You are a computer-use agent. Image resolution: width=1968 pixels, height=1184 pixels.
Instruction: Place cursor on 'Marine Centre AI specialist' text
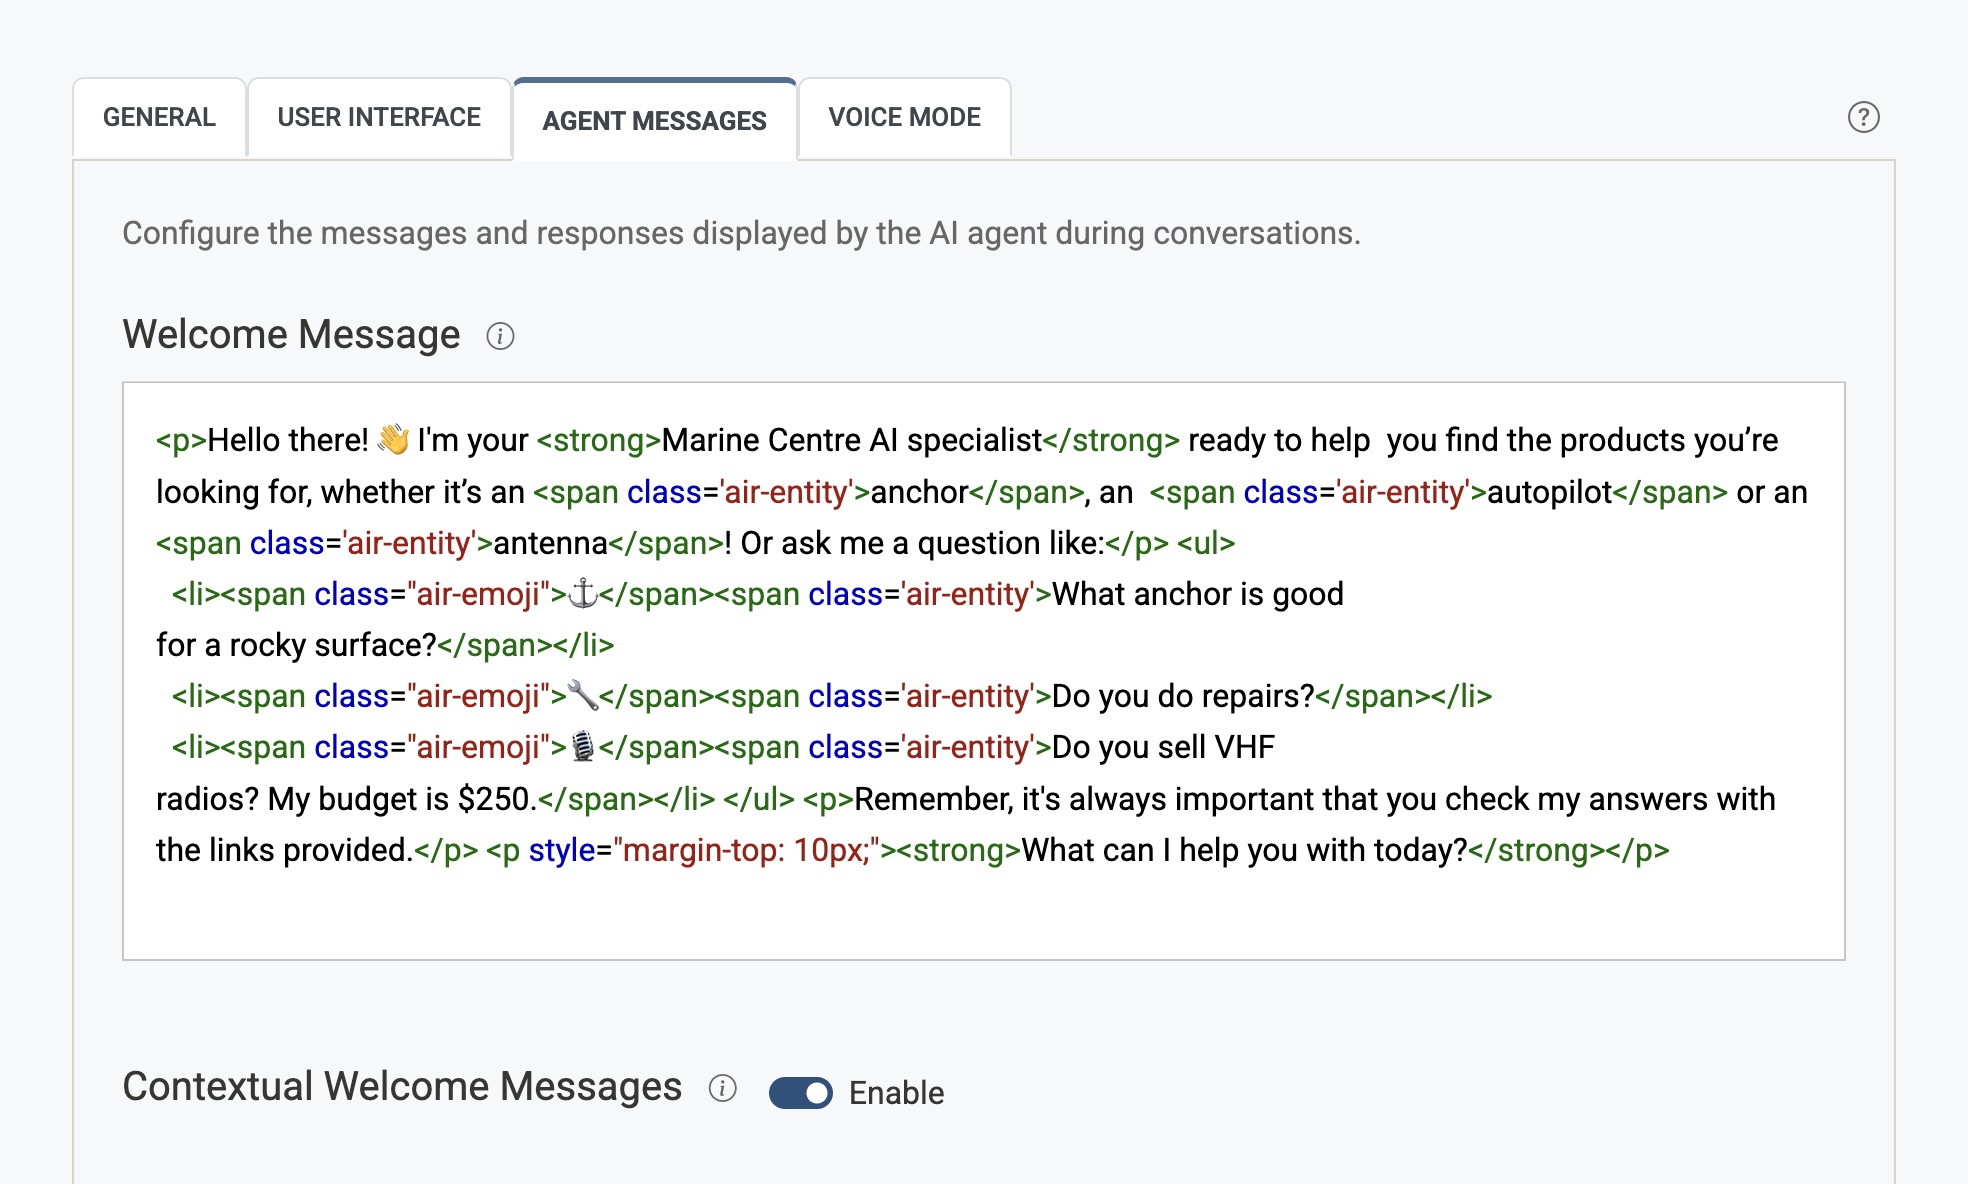click(851, 440)
